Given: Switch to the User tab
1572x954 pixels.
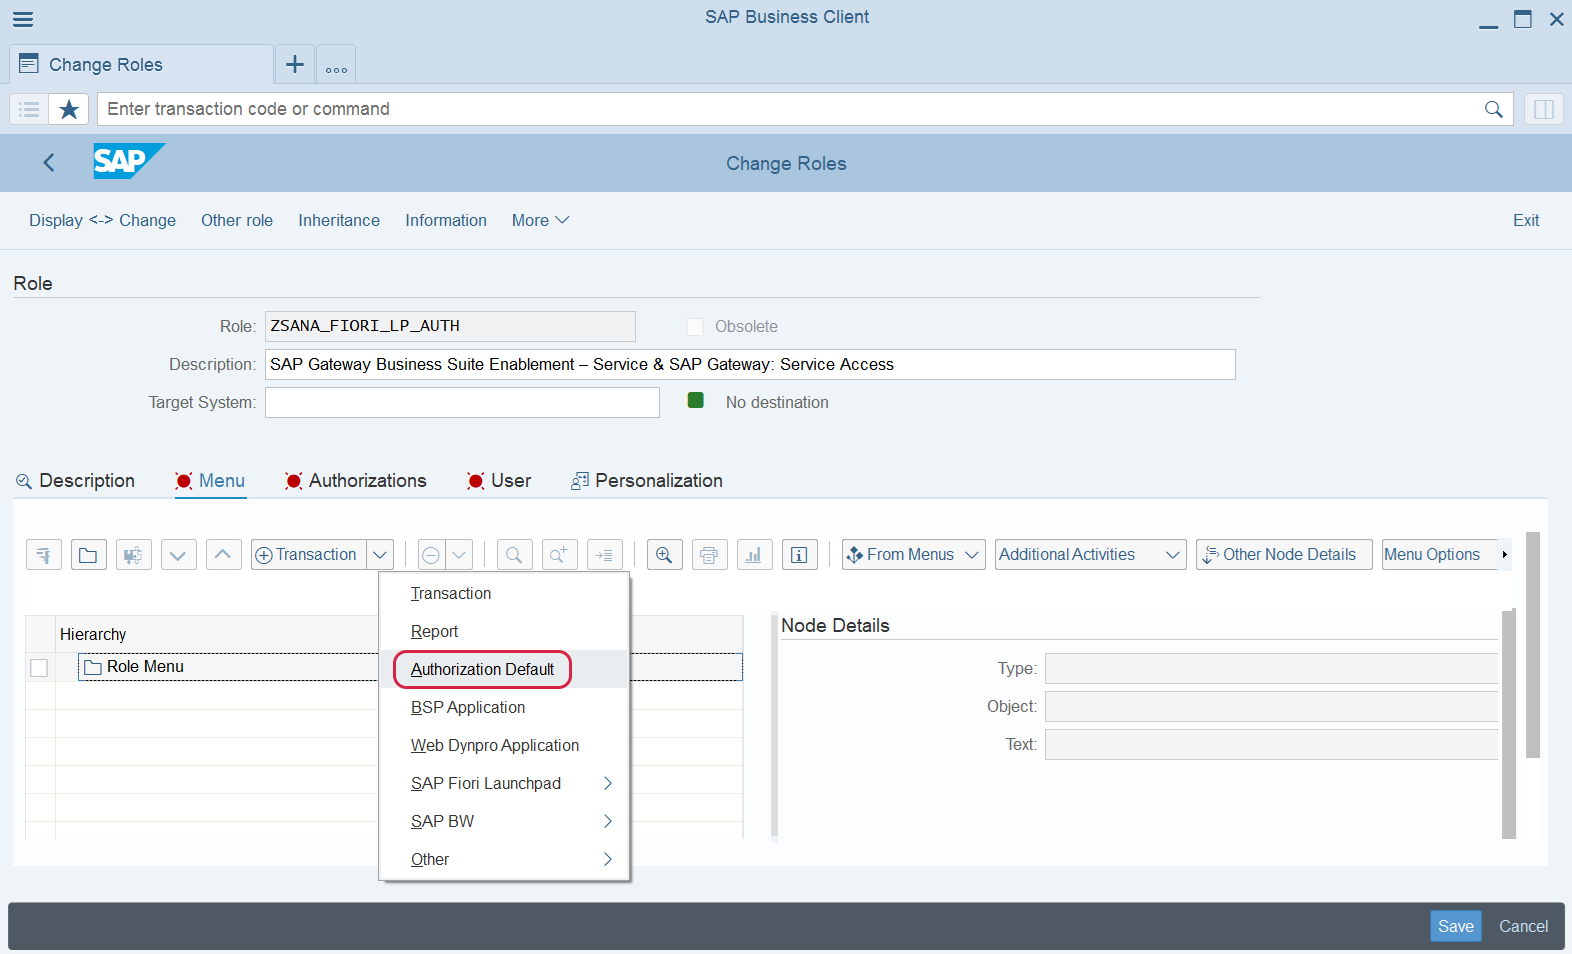Looking at the screenshot, I should point(499,481).
